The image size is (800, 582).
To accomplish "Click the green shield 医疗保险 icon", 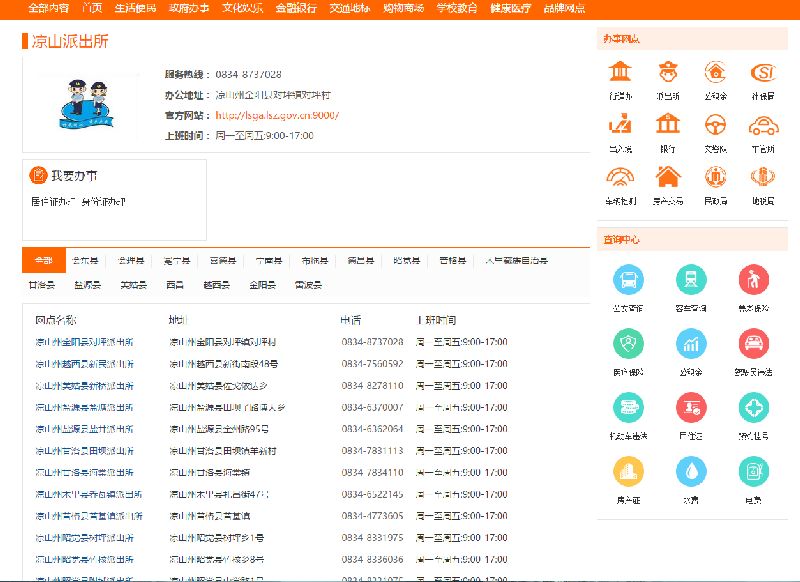I will (x=628, y=343).
